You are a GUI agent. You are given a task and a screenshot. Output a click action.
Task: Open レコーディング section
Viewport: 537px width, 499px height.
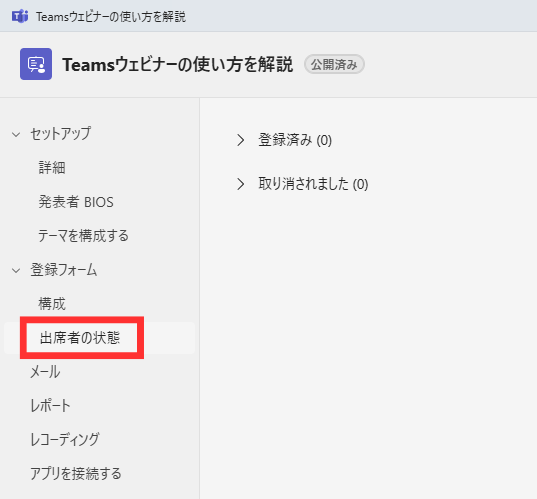65,440
